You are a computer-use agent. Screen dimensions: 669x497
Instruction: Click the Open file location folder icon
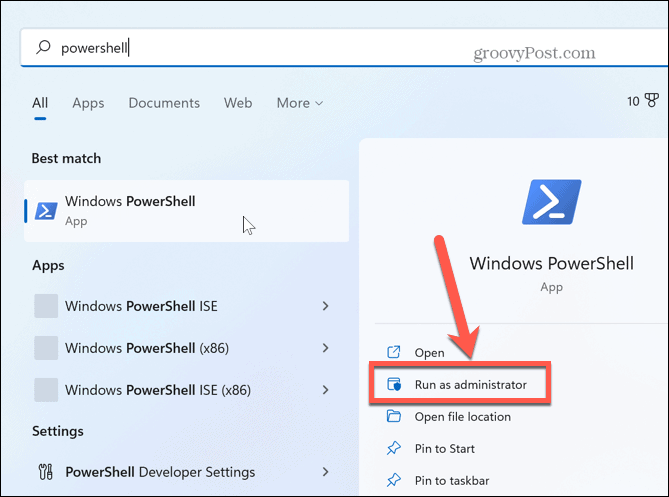394,417
